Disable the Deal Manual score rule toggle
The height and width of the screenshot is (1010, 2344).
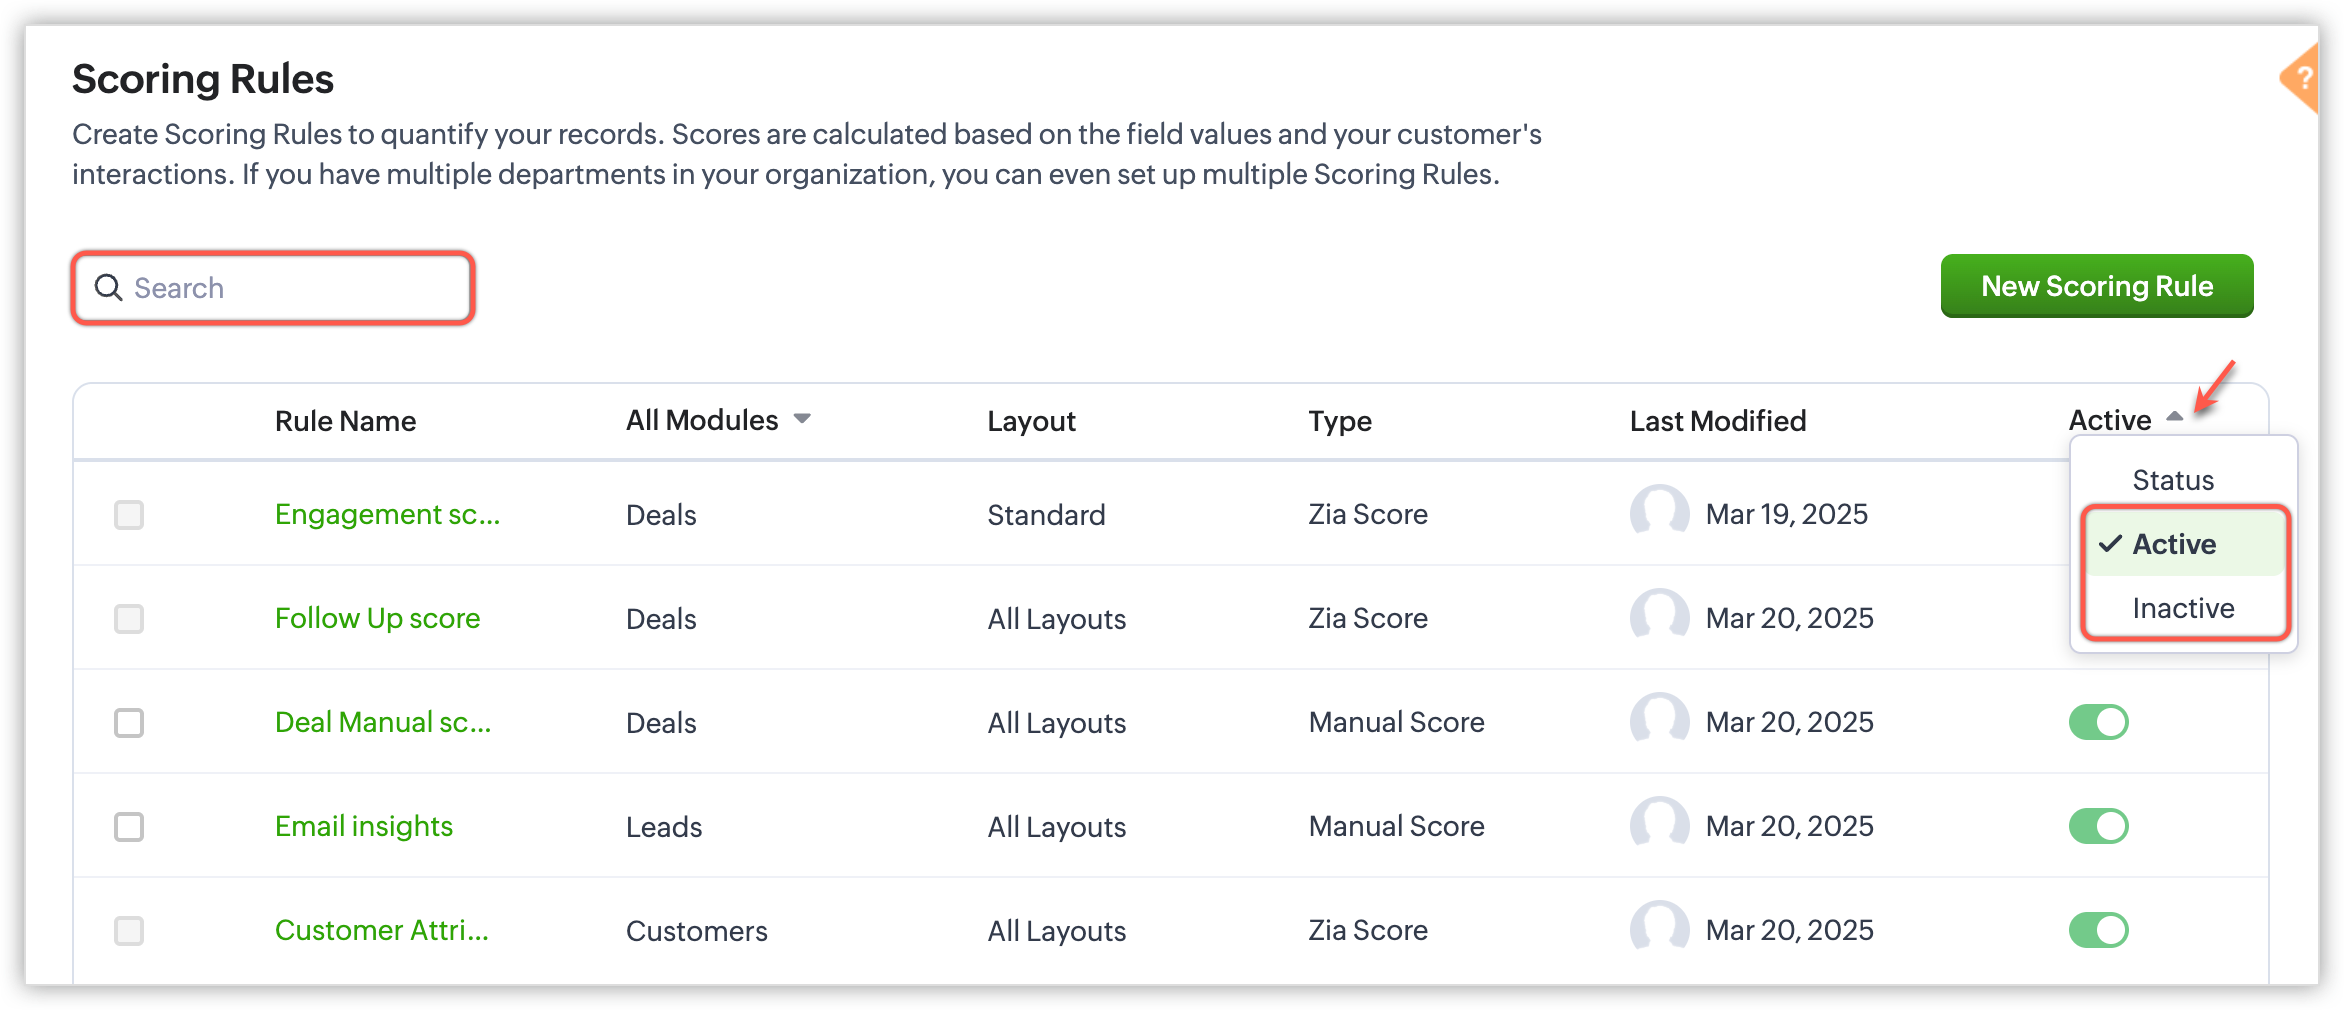click(x=2098, y=722)
